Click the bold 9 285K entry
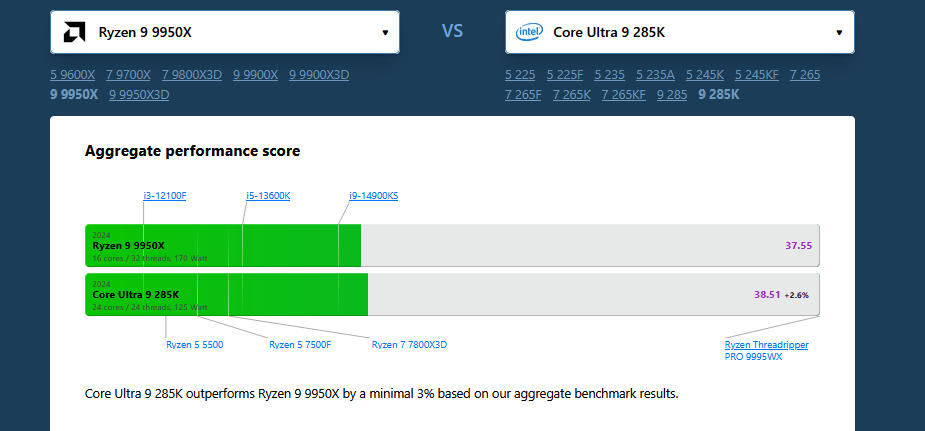Image resolution: width=925 pixels, height=431 pixels. [719, 94]
